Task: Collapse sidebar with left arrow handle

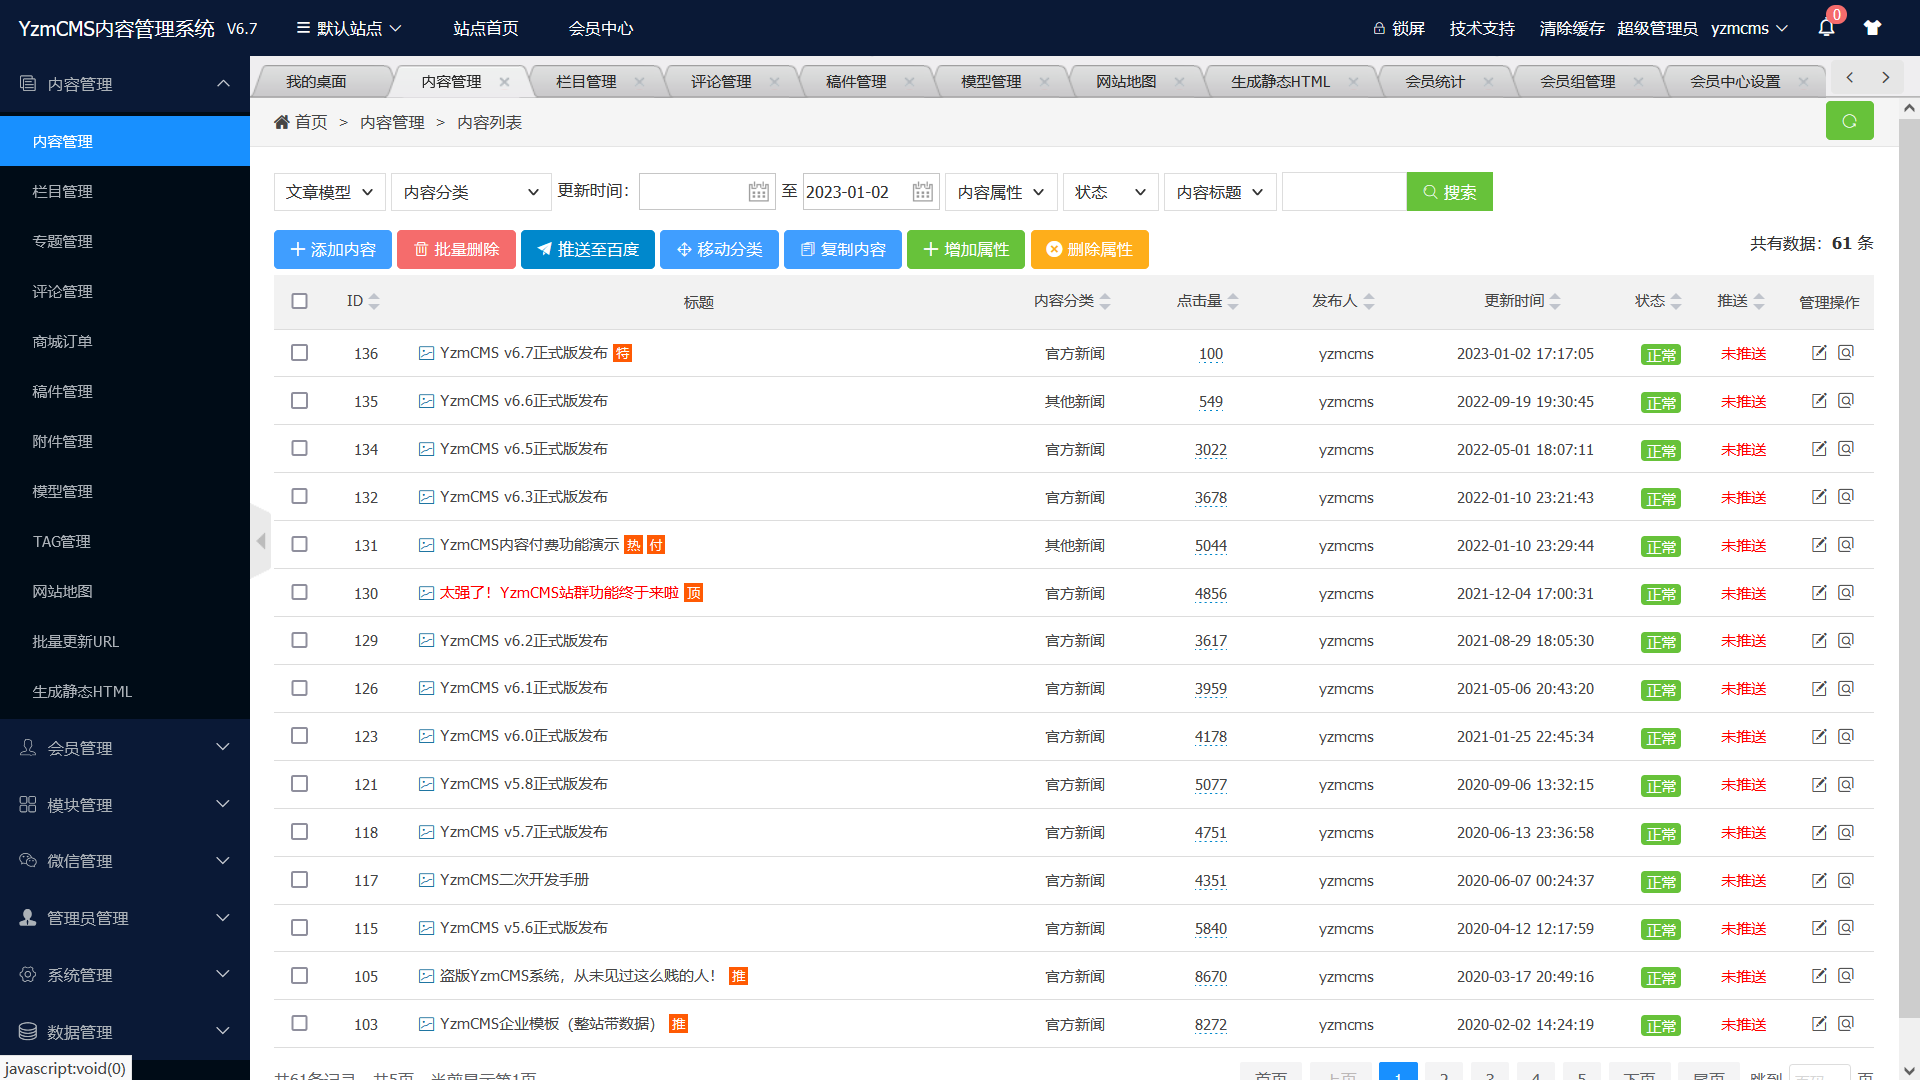Action: (x=261, y=541)
